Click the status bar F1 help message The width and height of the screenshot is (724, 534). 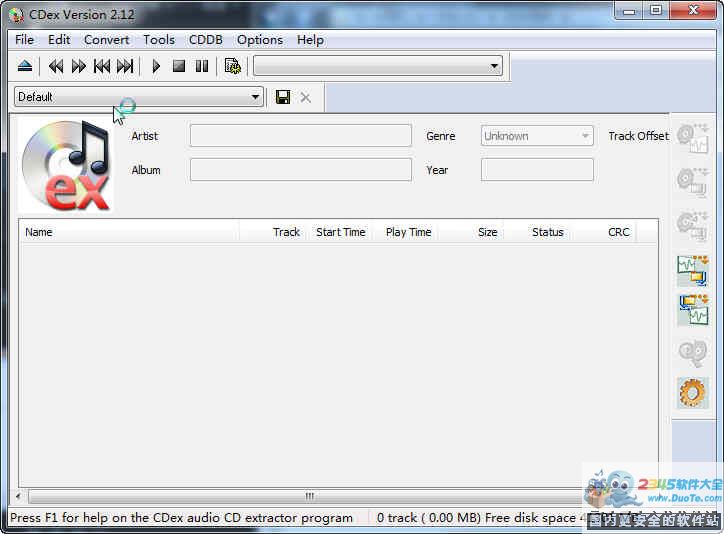[x=181, y=518]
